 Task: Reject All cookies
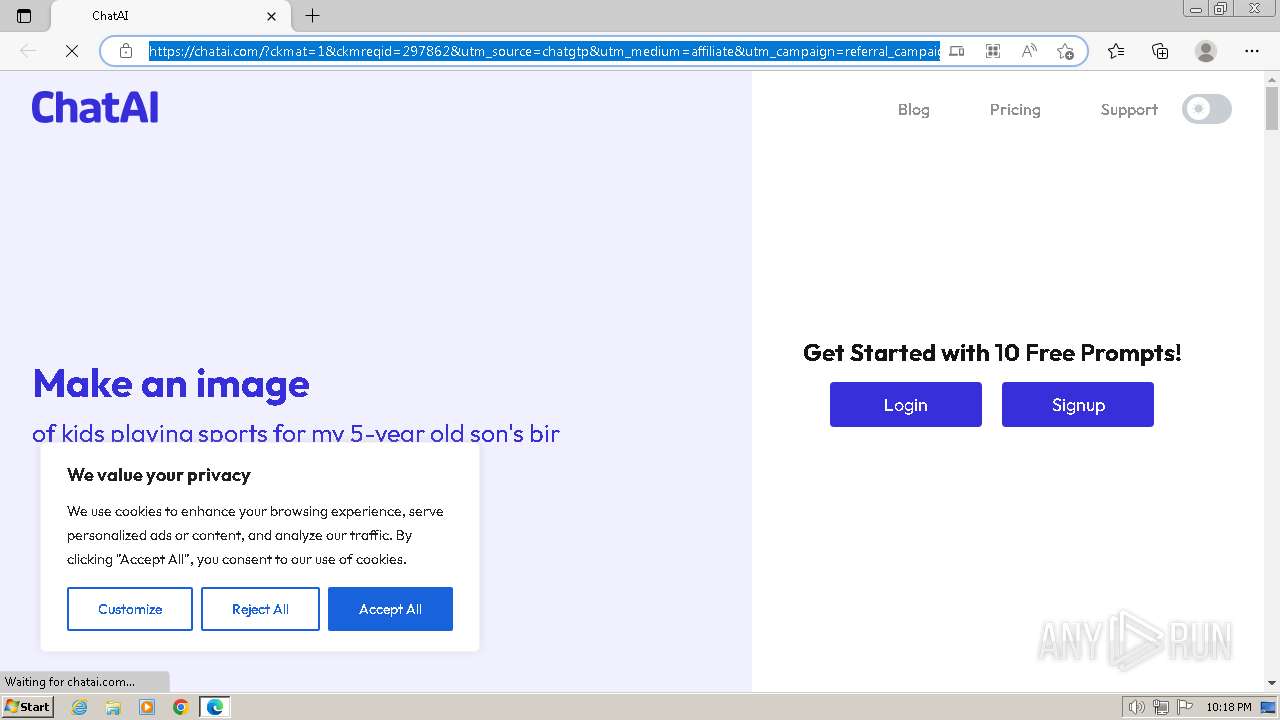click(x=260, y=609)
